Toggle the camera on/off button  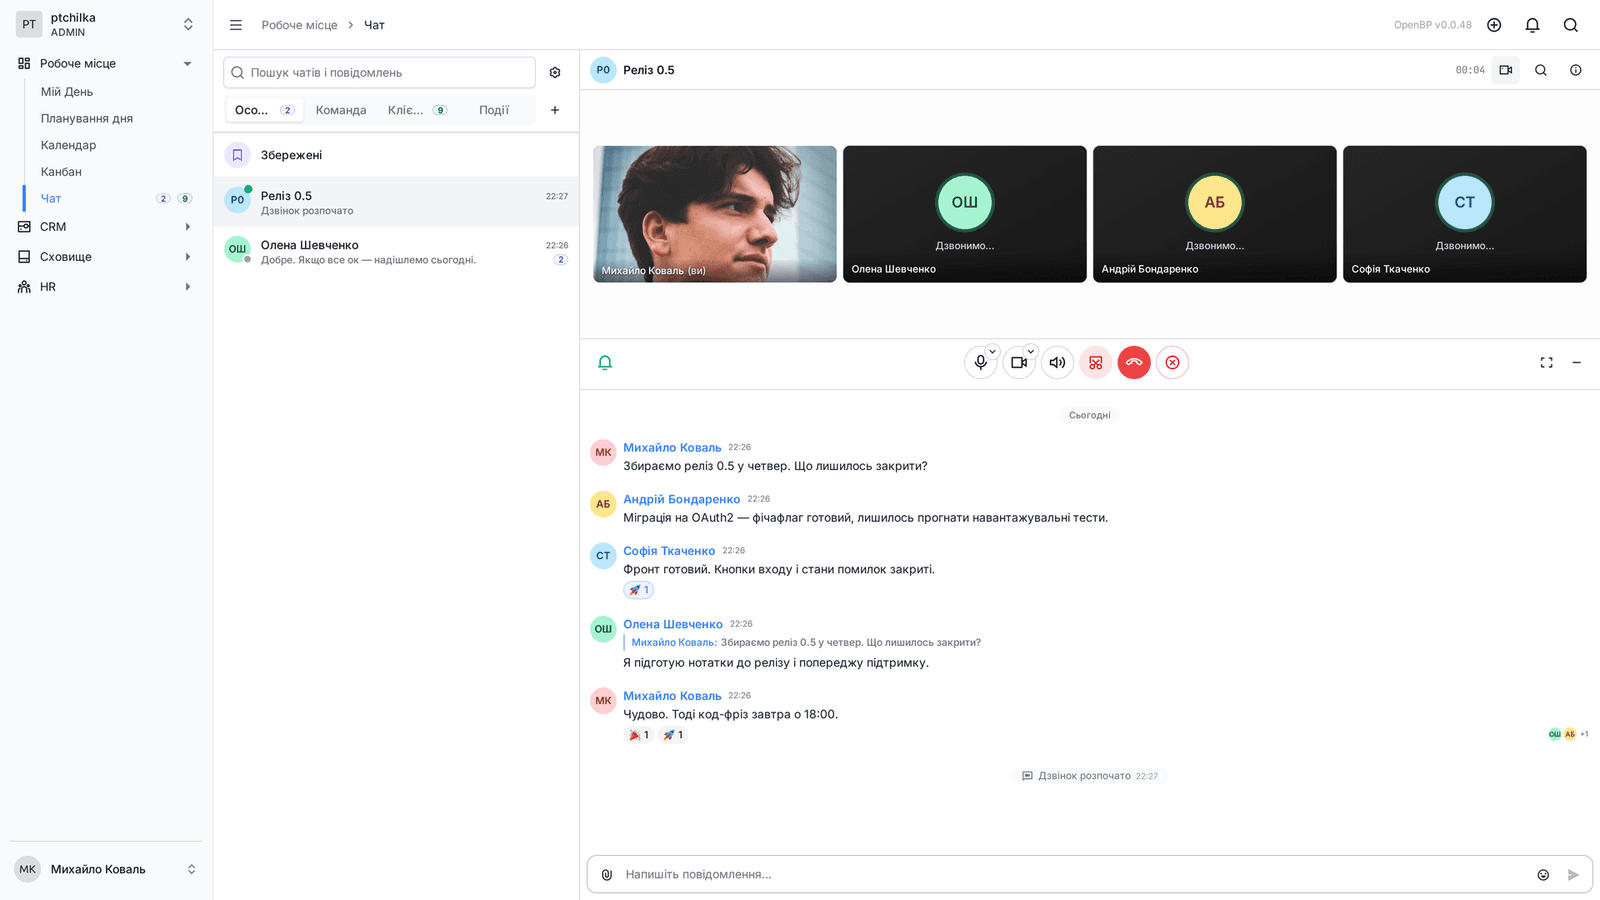(x=1019, y=363)
